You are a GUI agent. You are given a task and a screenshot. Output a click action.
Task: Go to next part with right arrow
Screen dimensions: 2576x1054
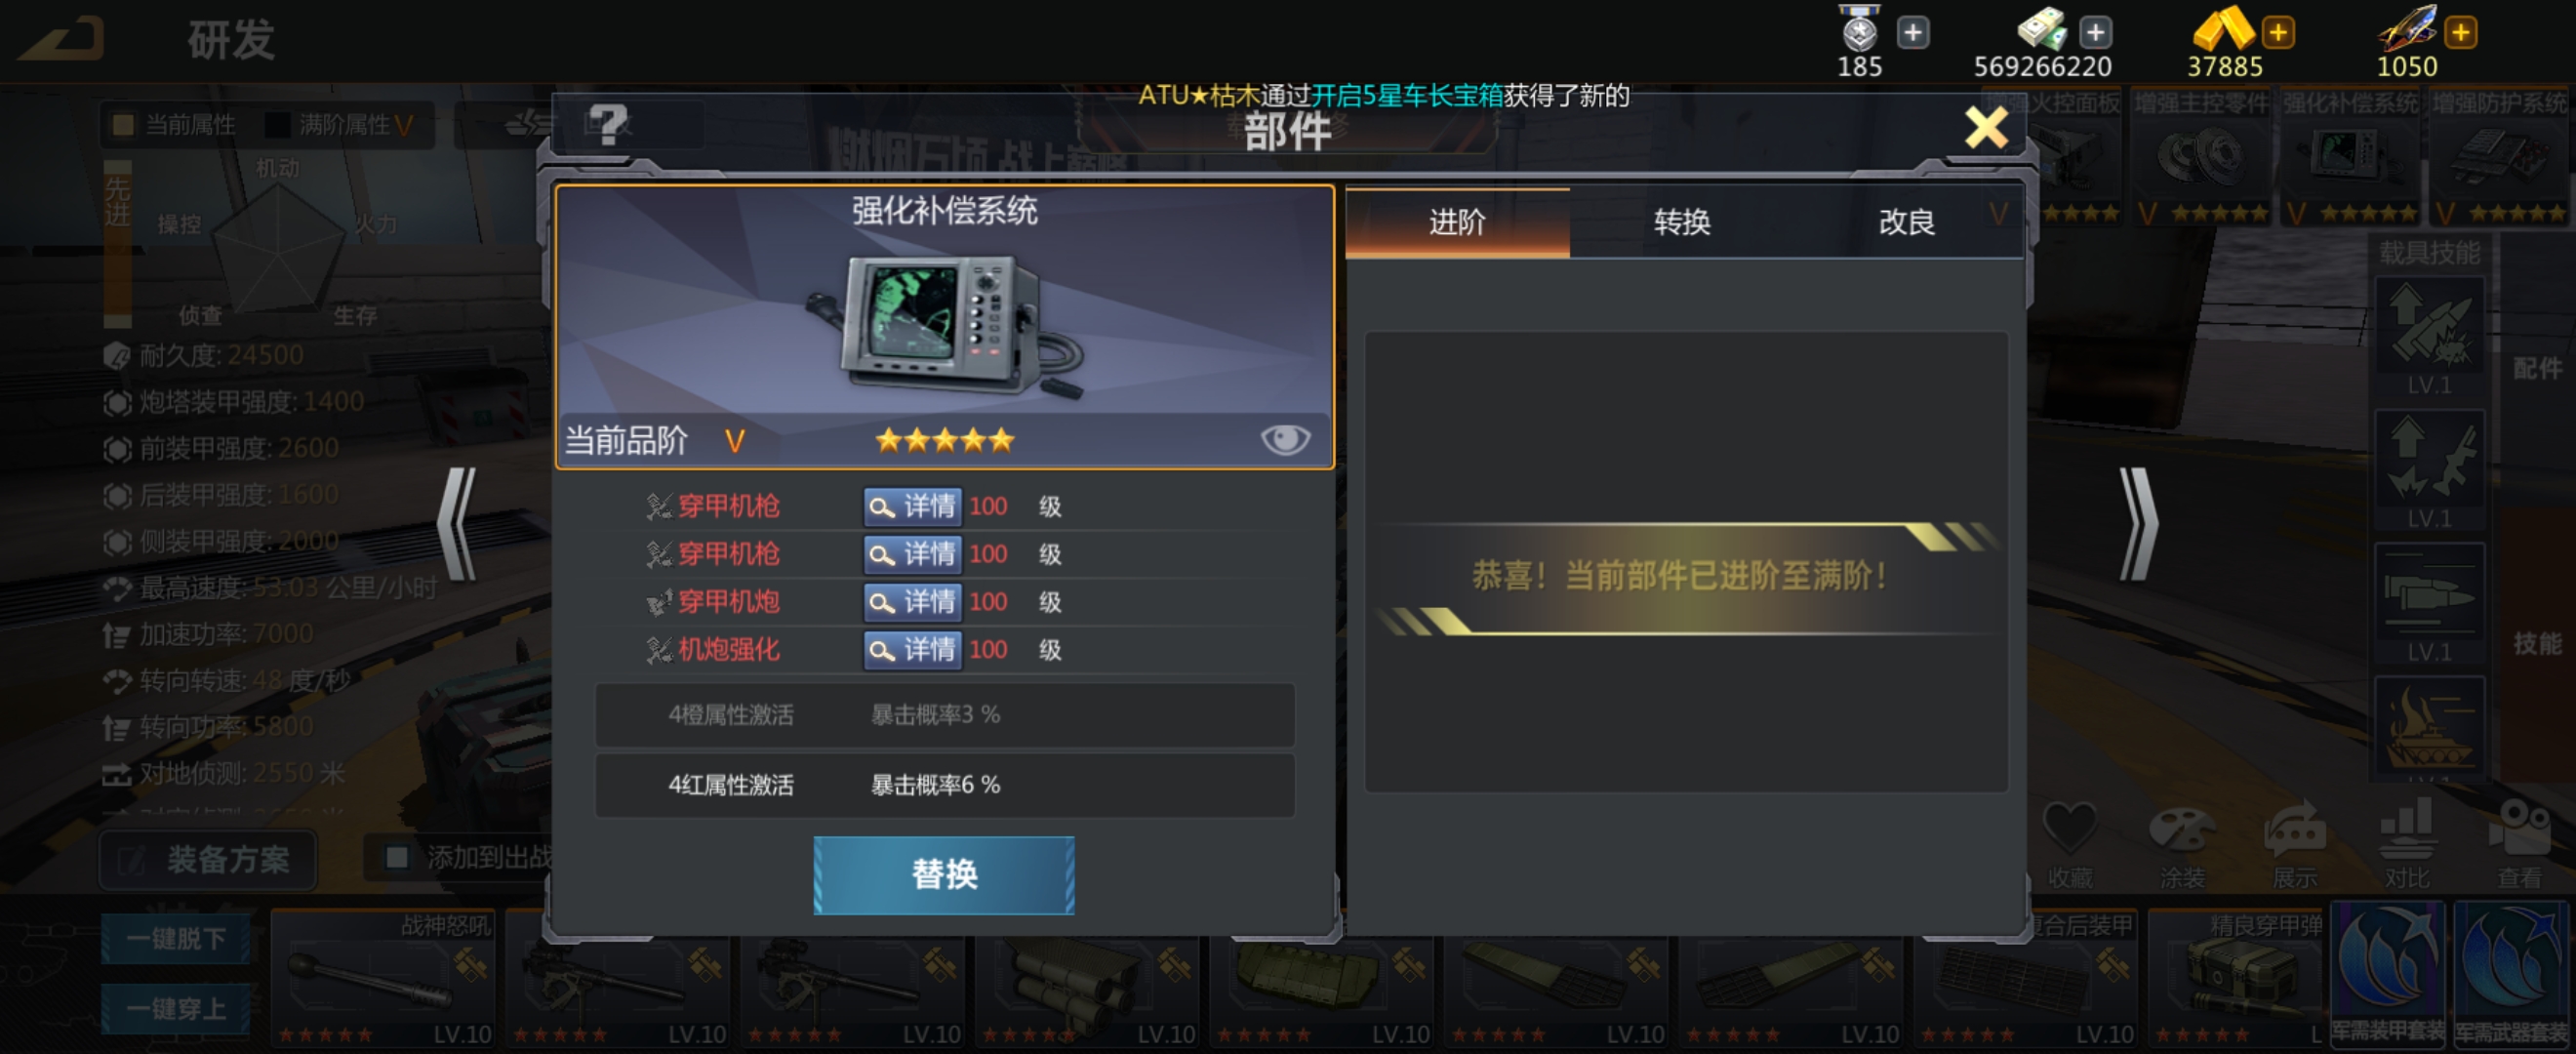[2139, 524]
